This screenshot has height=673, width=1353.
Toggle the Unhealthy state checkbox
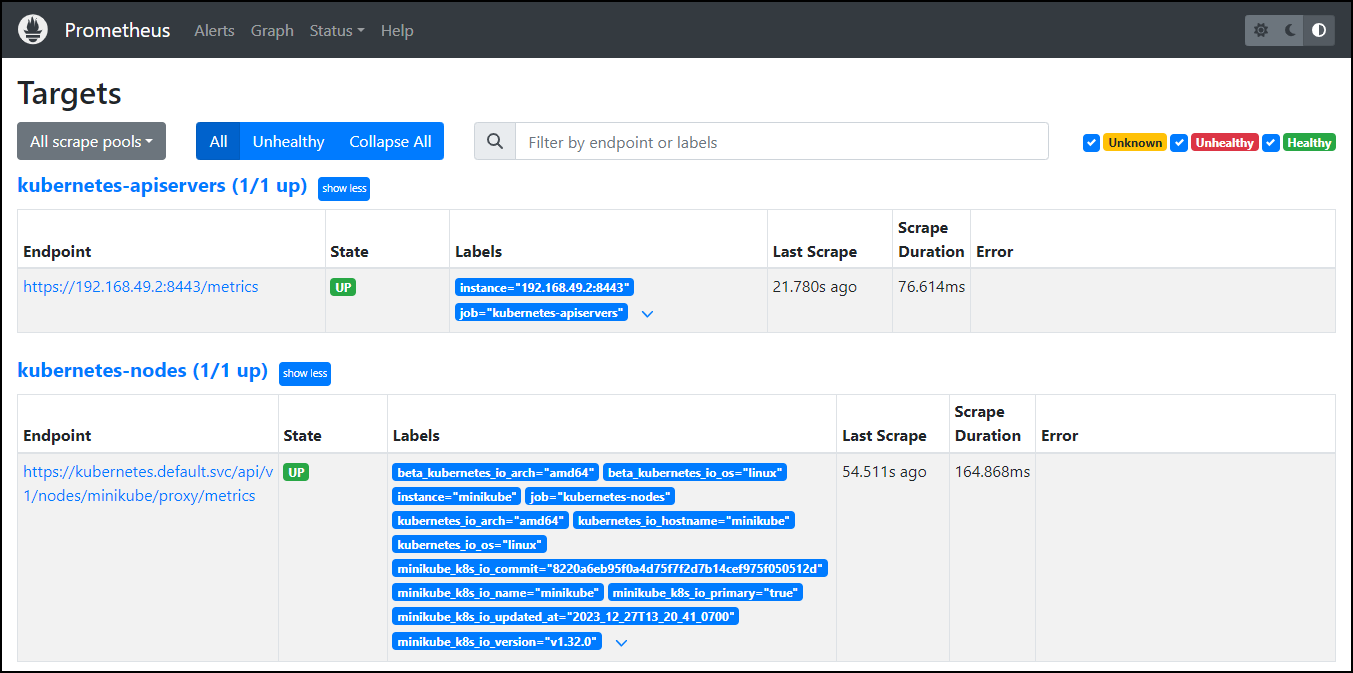(1179, 143)
